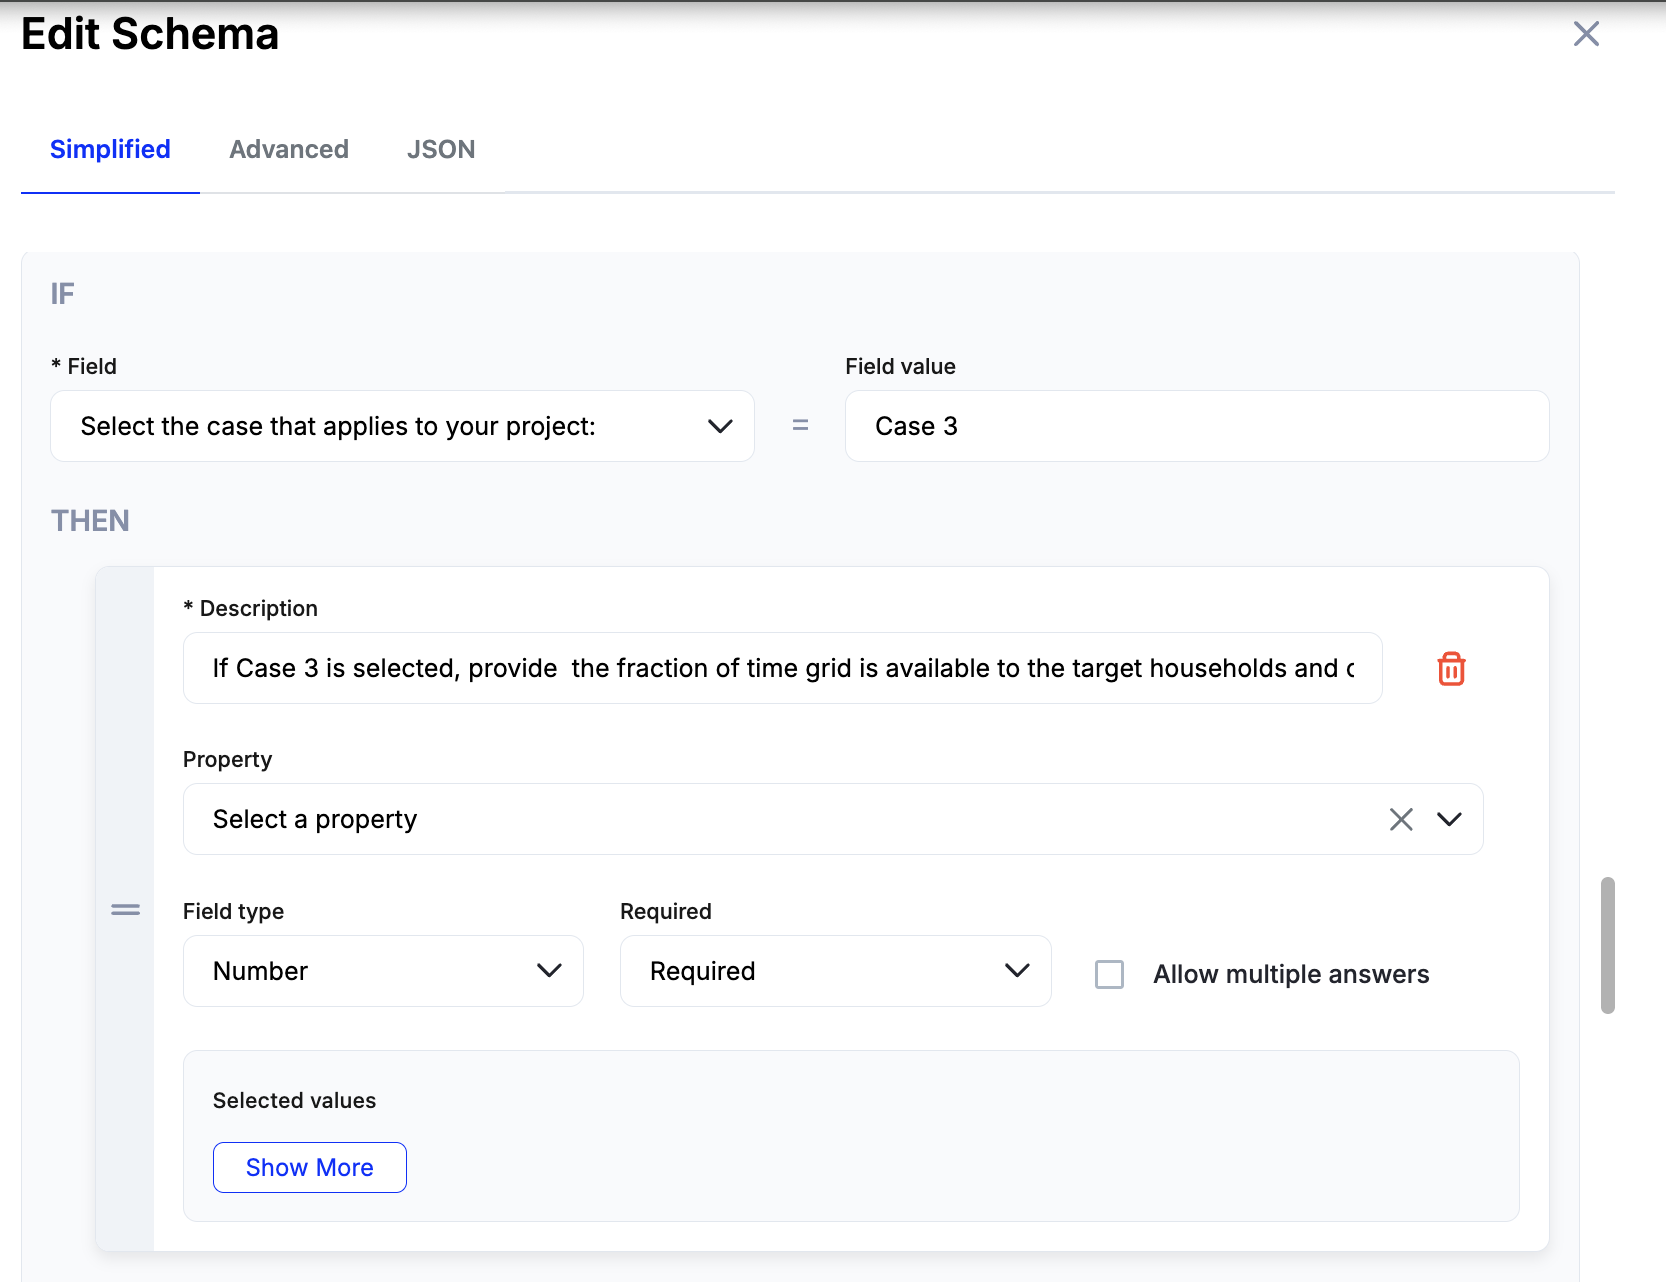The width and height of the screenshot is (1666, 1282).
Task: Open the 'Select a property' dropdown
Action: (780, 820)
